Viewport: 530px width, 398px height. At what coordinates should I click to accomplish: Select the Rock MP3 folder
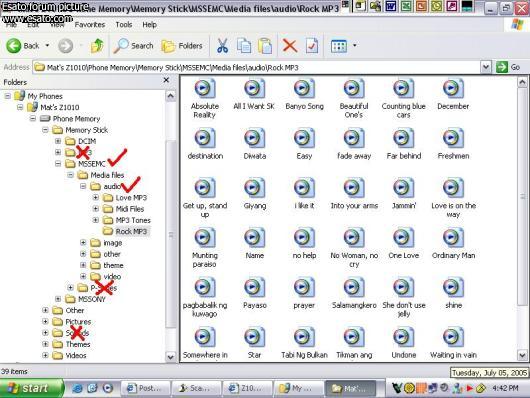pyautogui.click(x=131, y=231)
